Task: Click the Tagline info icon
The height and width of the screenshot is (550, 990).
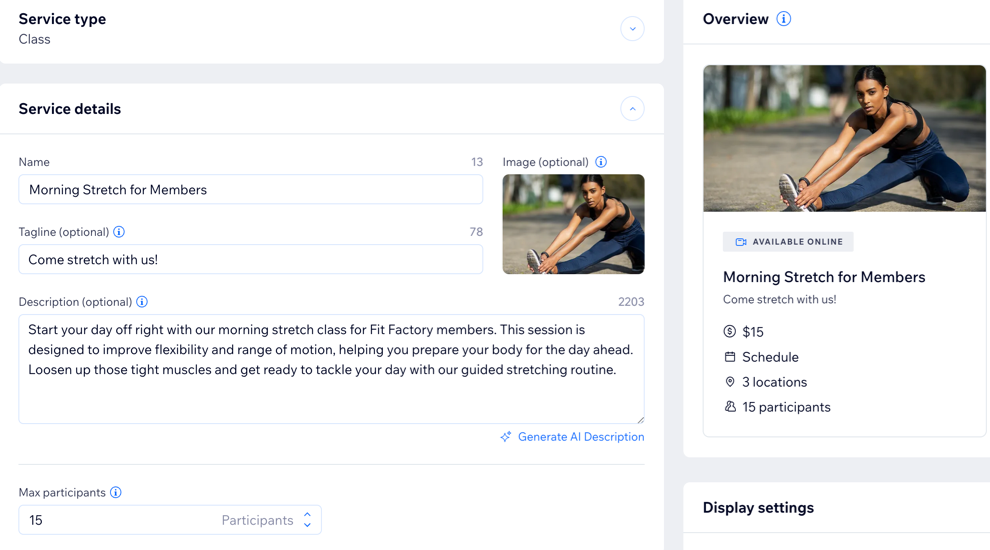Action: pyautogui.click(x=119, y=232)
